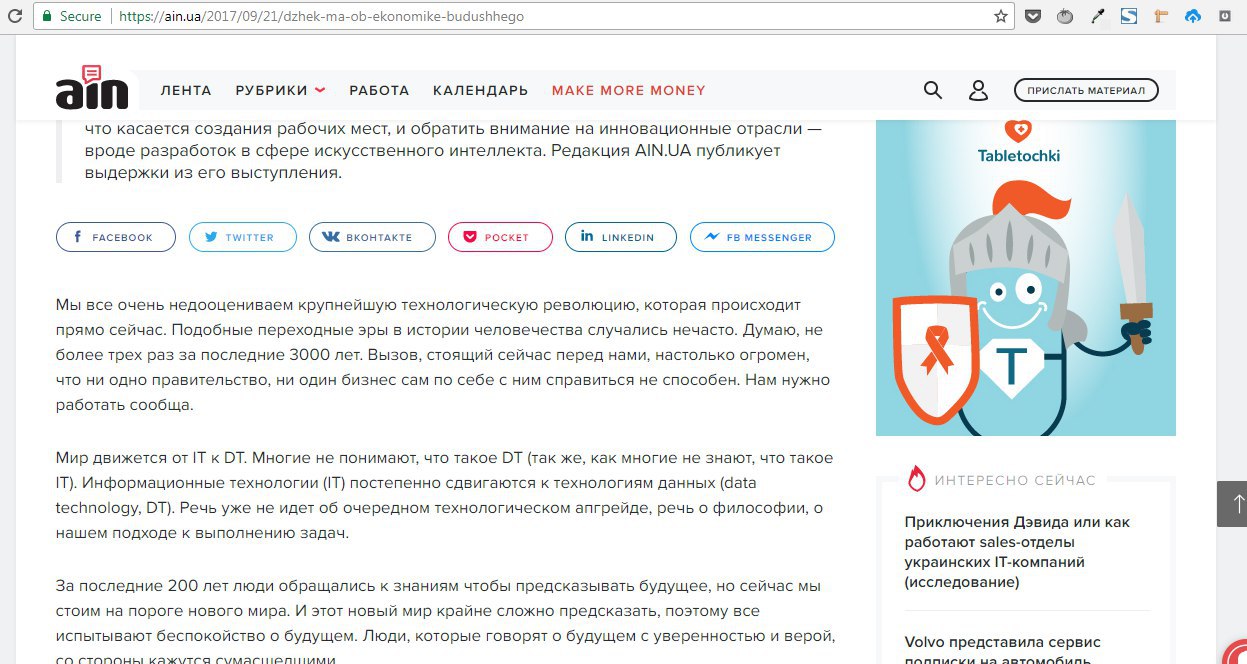The image size is (1247, 664).
Task: Open the MAKE MORE MONEY link
Action: click(629, 90)
